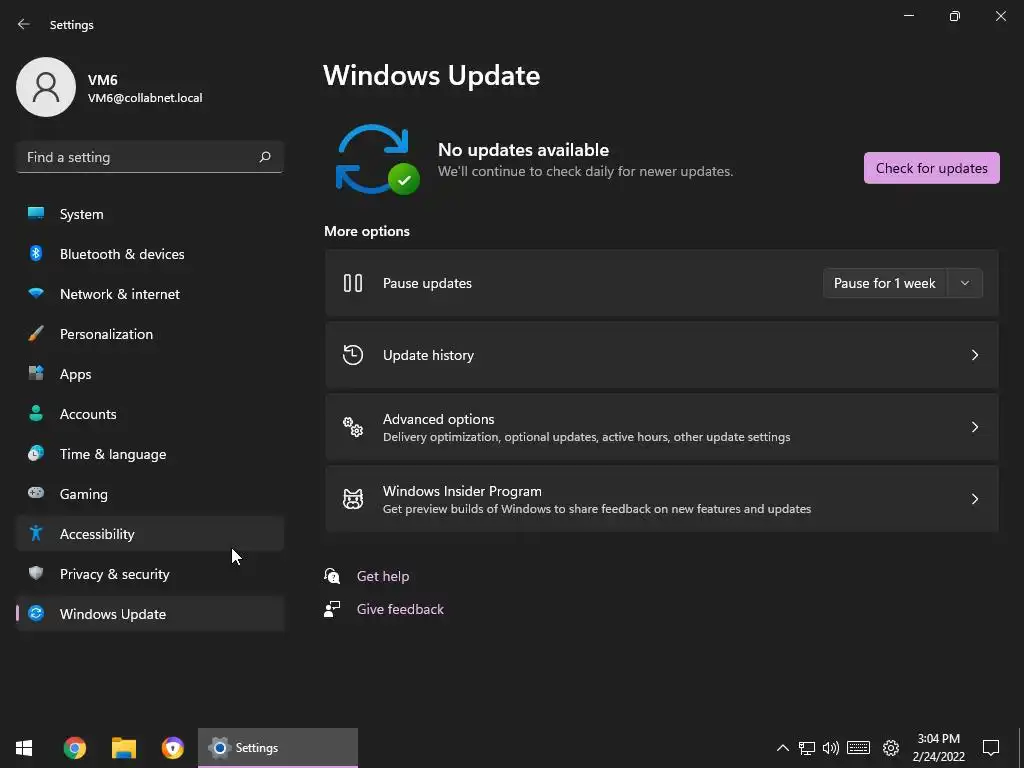This screenshot has width=1024, height=768.
Task: Select the System monitor icon
Action: click(x=36, y=213)
